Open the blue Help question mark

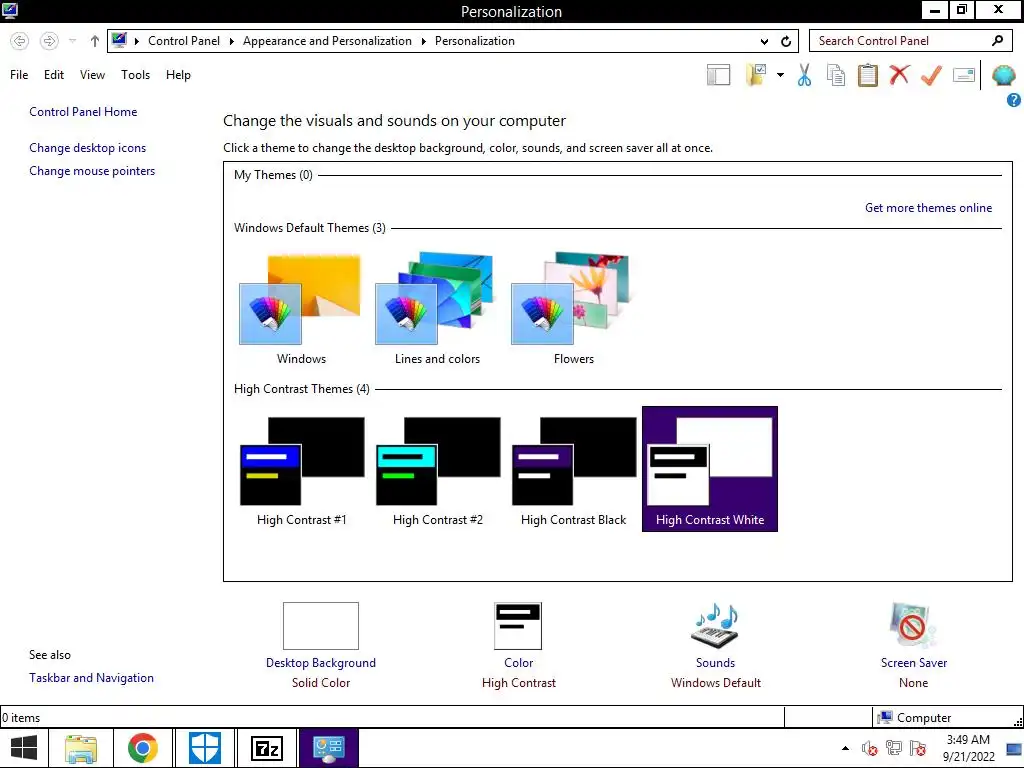tap(1014, 100)
